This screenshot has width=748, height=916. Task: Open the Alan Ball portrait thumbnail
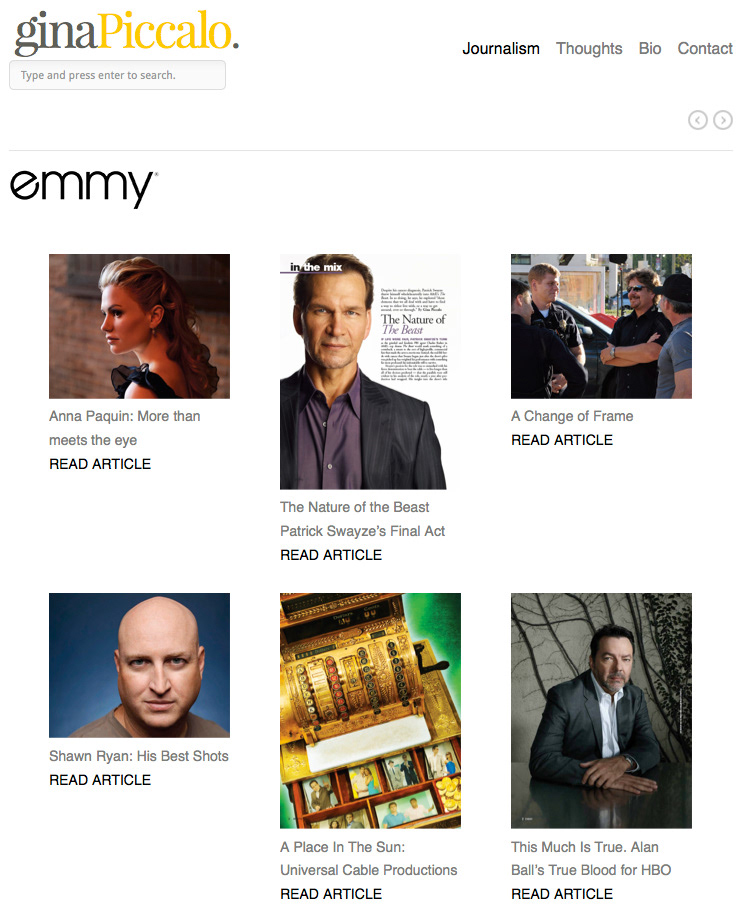601,711
